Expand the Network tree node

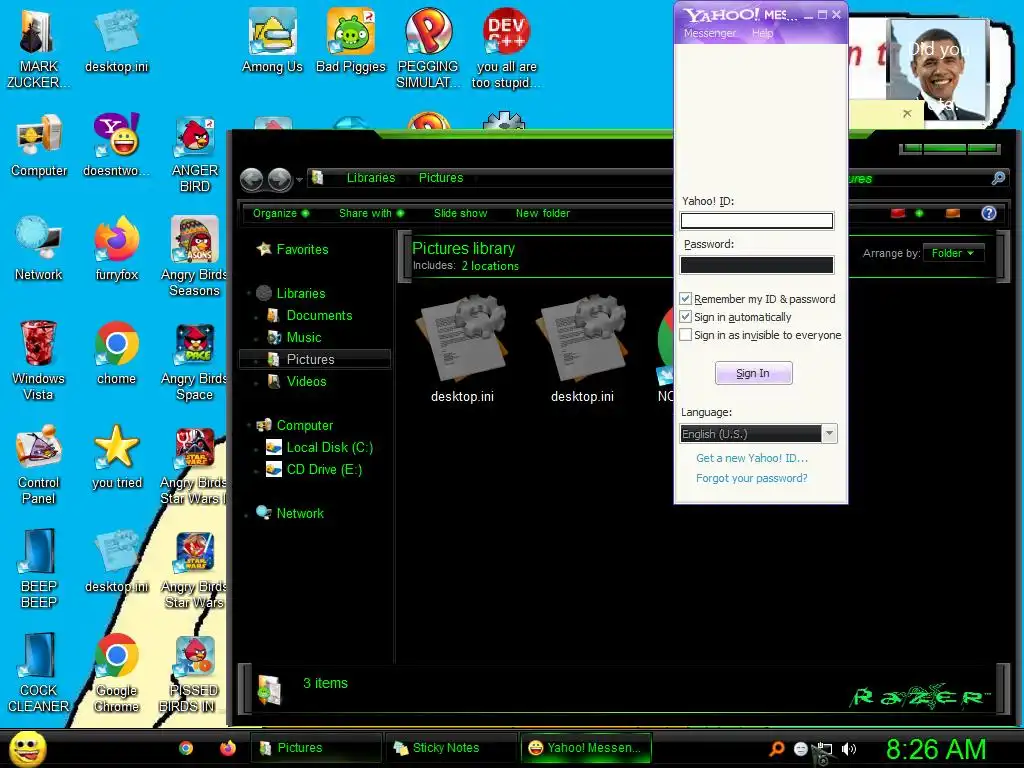point(246,514)
